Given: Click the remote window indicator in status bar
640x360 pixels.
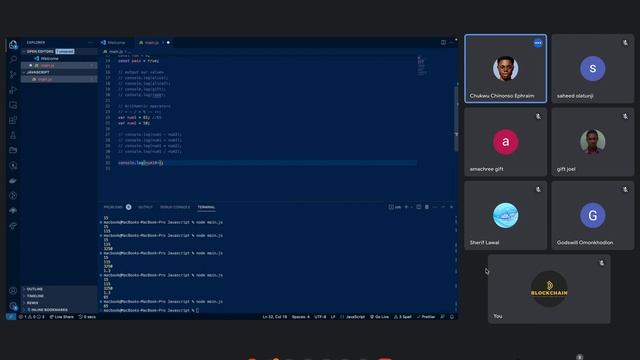Looking at the screenshot, I should tap(11, 317).
